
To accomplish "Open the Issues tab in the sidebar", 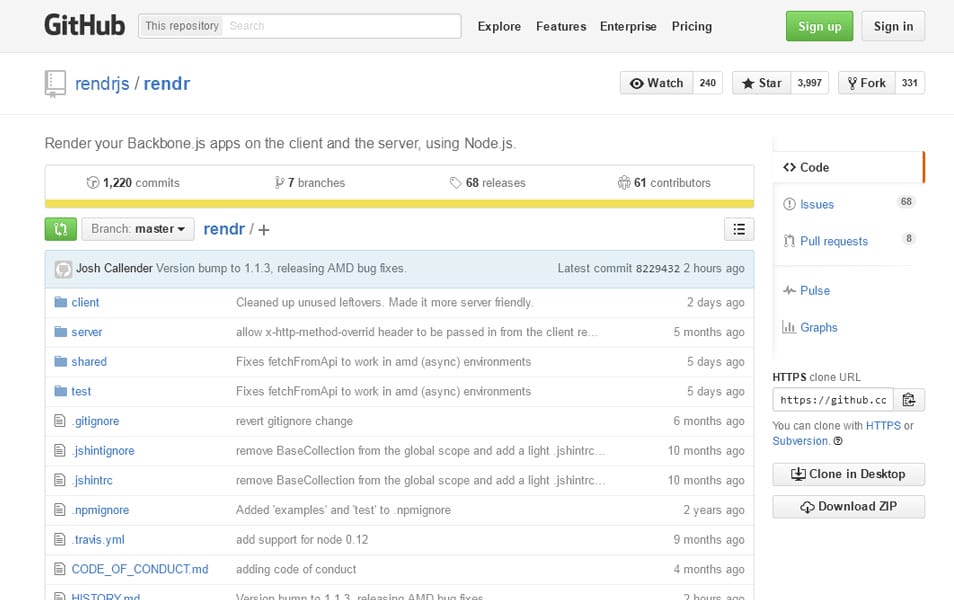I will [x=816, y=204].
